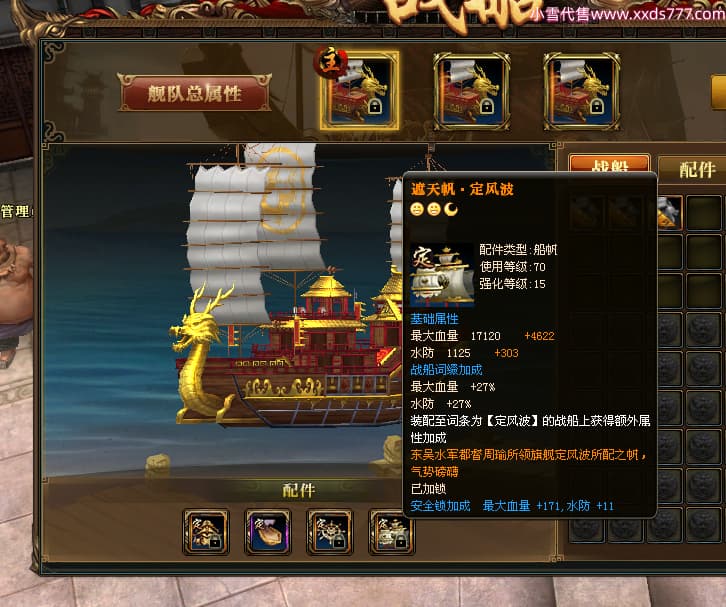Select the third warship icon
Viewport: 726px width, 607px height.
click(x=582, y=91)
